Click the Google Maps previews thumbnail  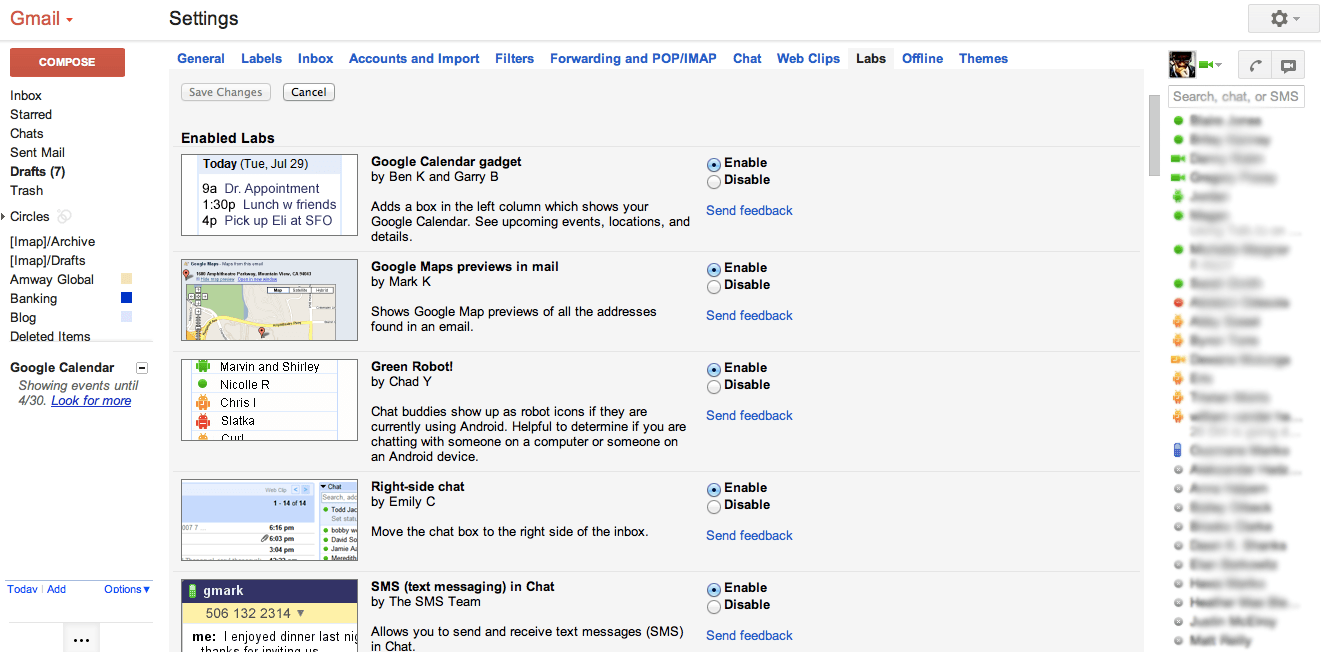pos(269,300)
